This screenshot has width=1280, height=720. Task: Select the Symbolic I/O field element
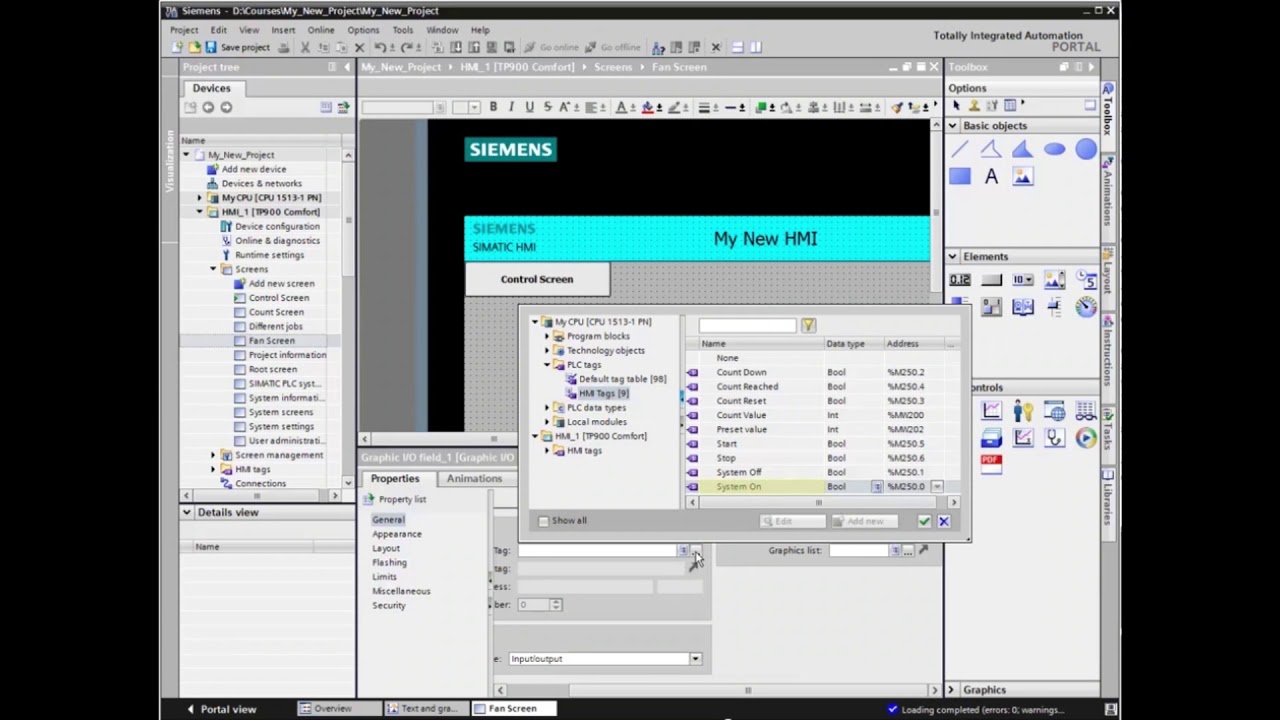(1022, 280)
